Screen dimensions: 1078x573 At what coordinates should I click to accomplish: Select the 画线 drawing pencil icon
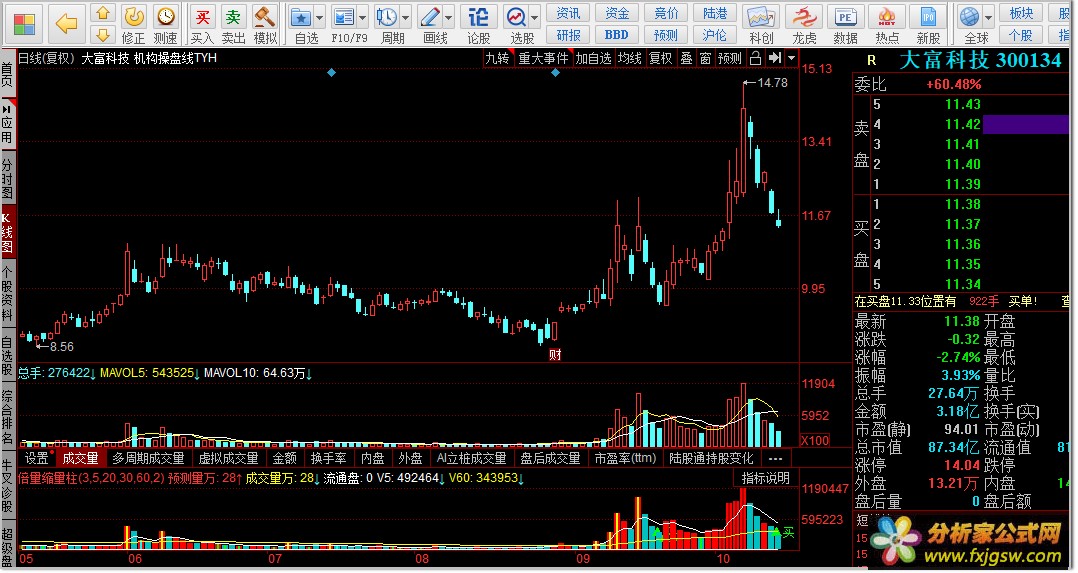pyautogui.click(x=430, y=17)
